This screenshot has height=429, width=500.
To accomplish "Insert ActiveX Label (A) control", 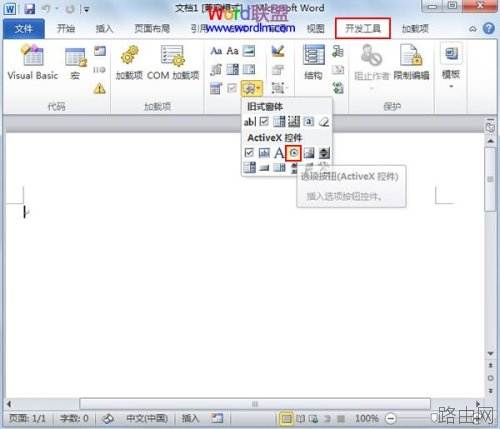I will pos(279,153).
